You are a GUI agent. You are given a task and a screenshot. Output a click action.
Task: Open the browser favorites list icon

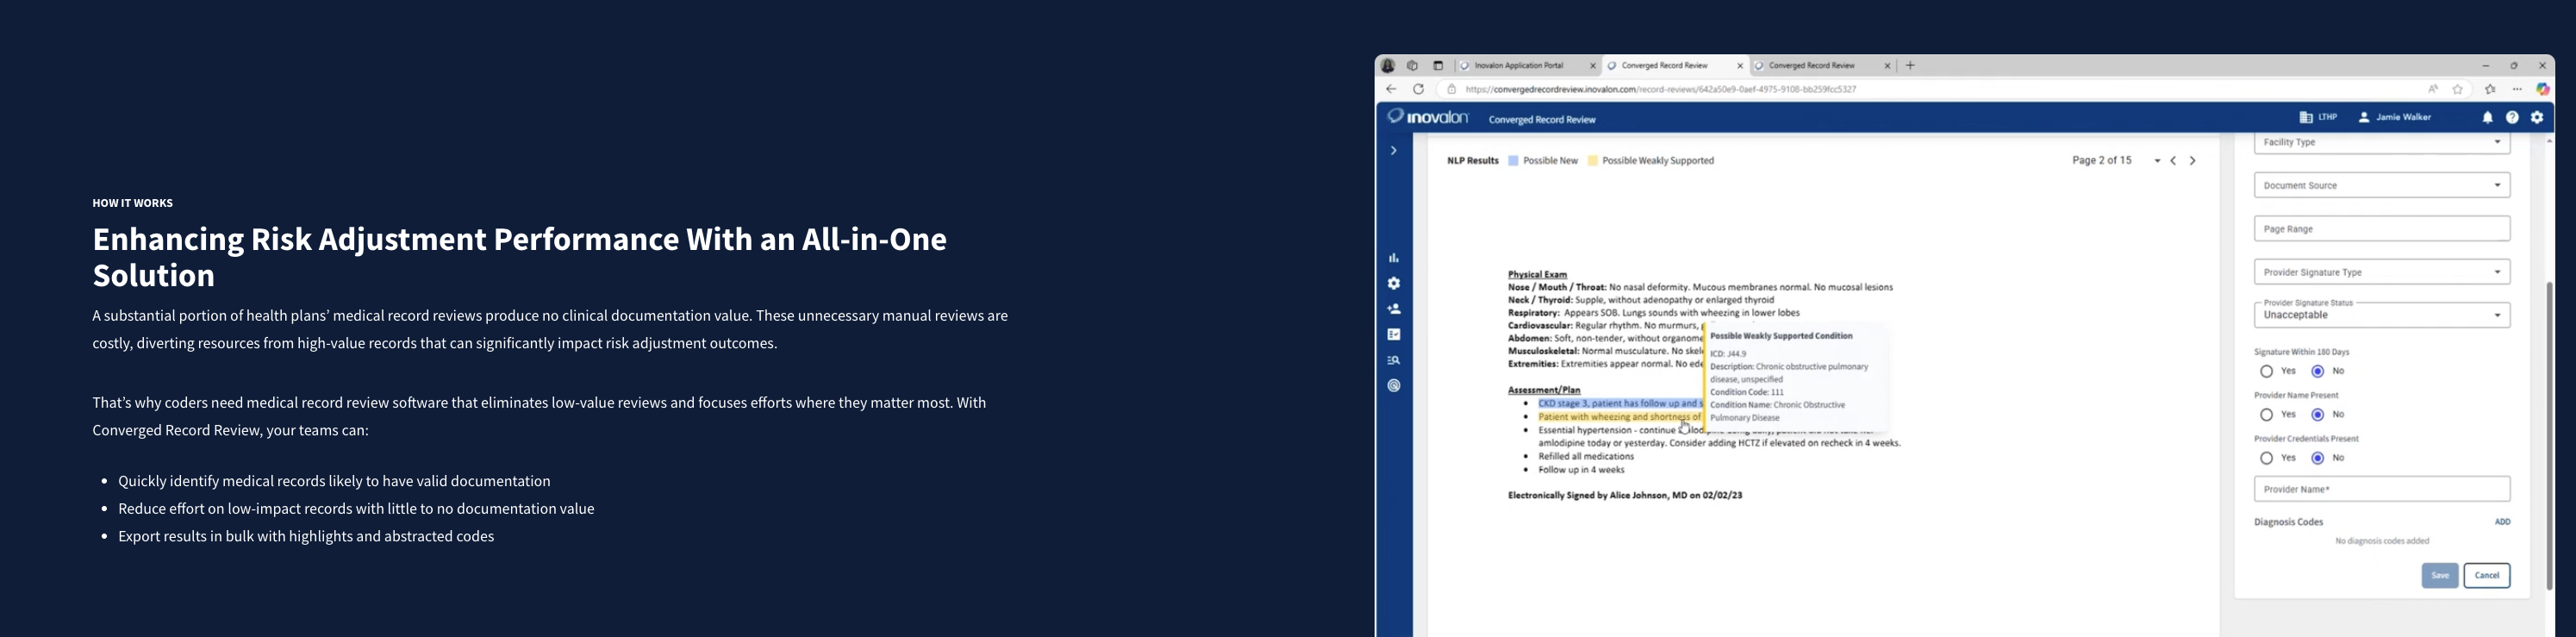2490,90
